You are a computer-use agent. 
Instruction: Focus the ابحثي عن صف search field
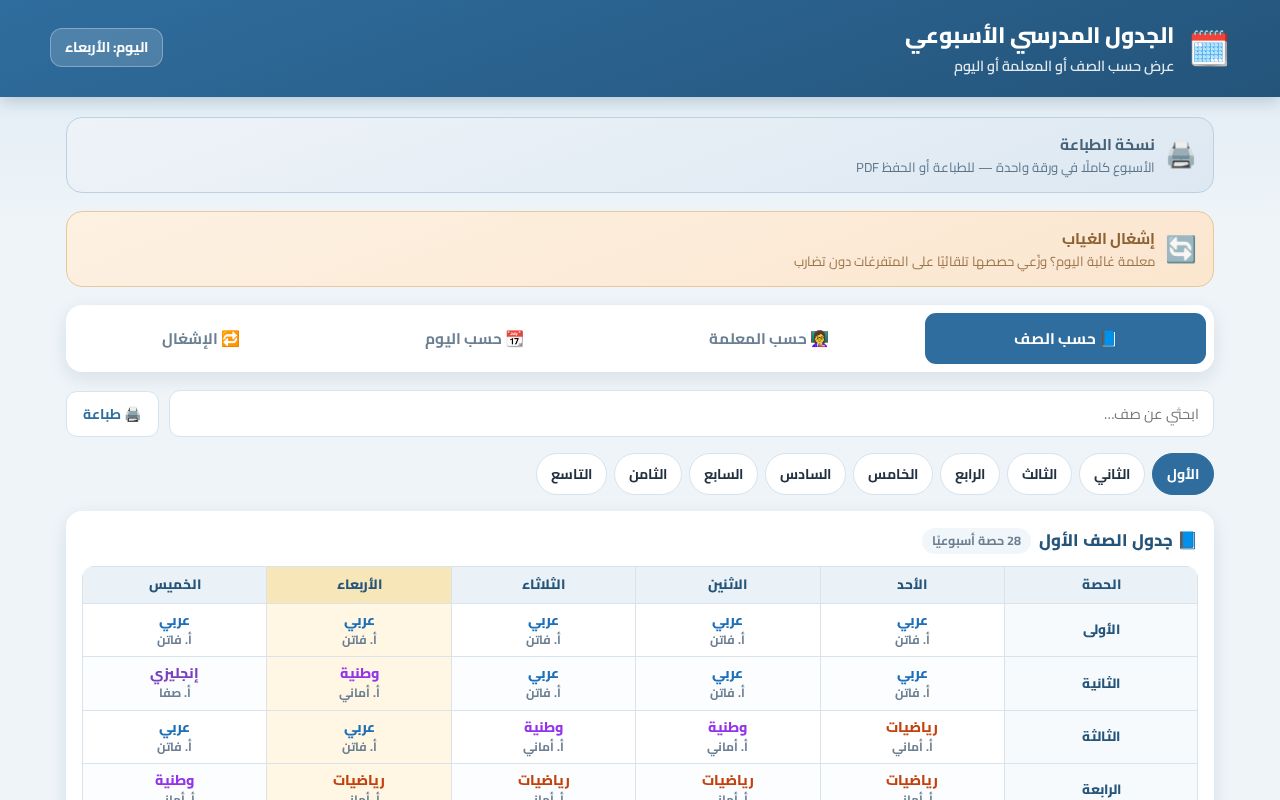[x=691, y=414]
